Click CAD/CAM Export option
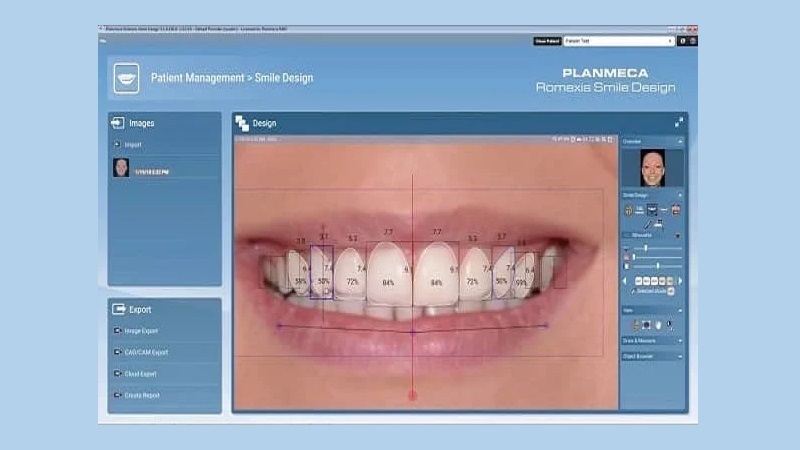The image size is (800, 450). click(x=146, y=352)
